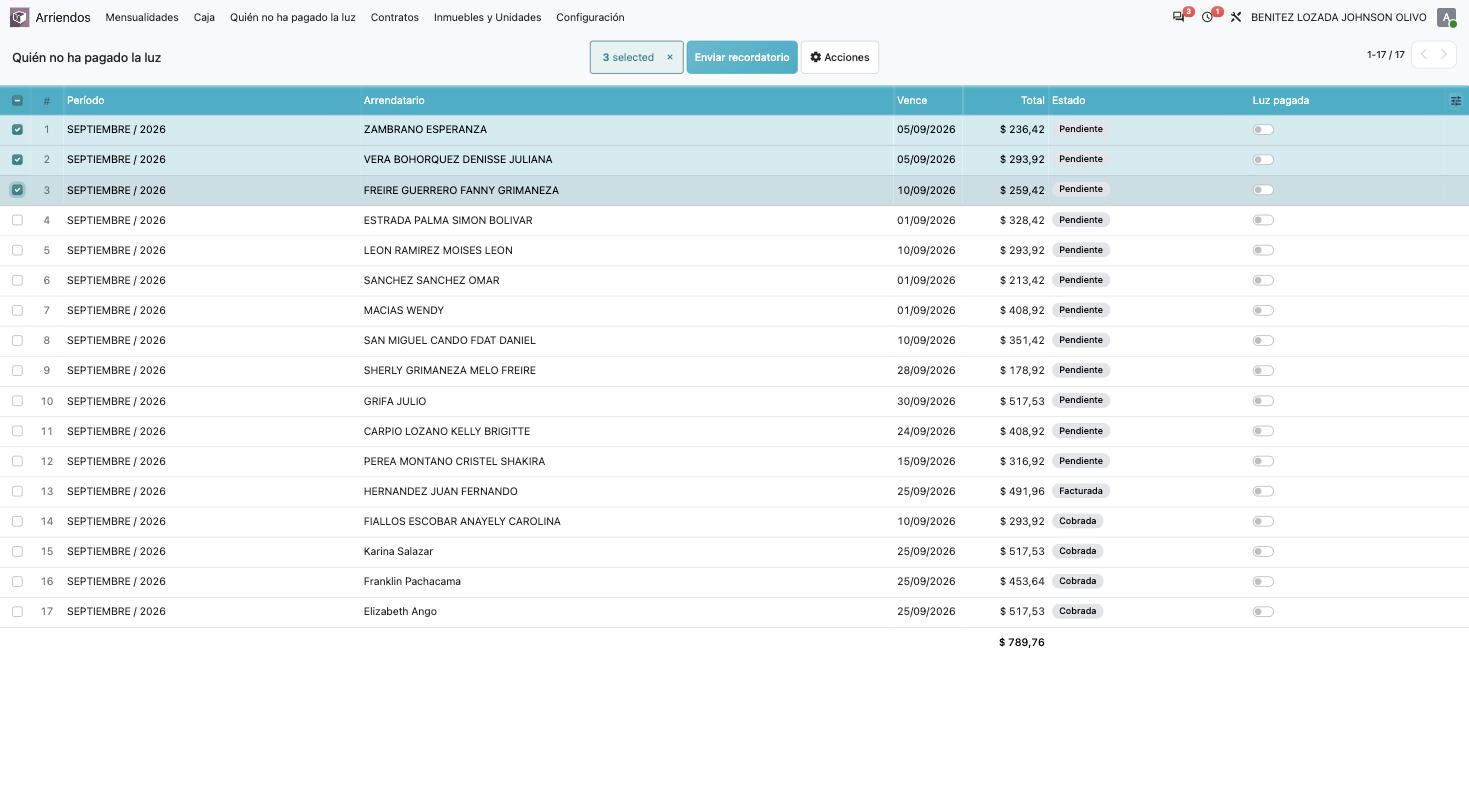Image resolution: width=1469 pixels, height=812 pixels.
Task: Go to the previous page arrow
Action: 1423,54
